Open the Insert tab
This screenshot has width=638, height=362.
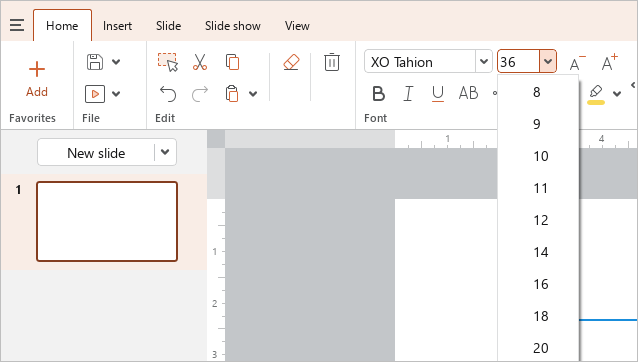tap(117, 26)
